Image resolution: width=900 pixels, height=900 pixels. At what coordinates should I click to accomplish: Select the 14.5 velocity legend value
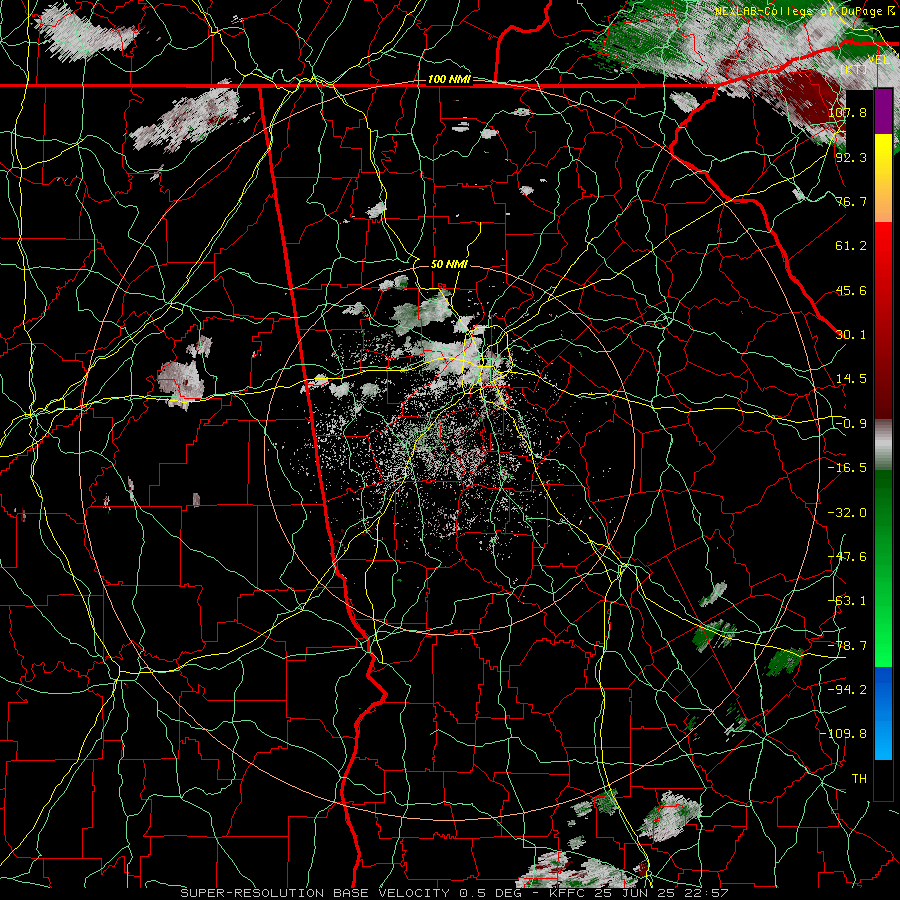pos(851,379)
